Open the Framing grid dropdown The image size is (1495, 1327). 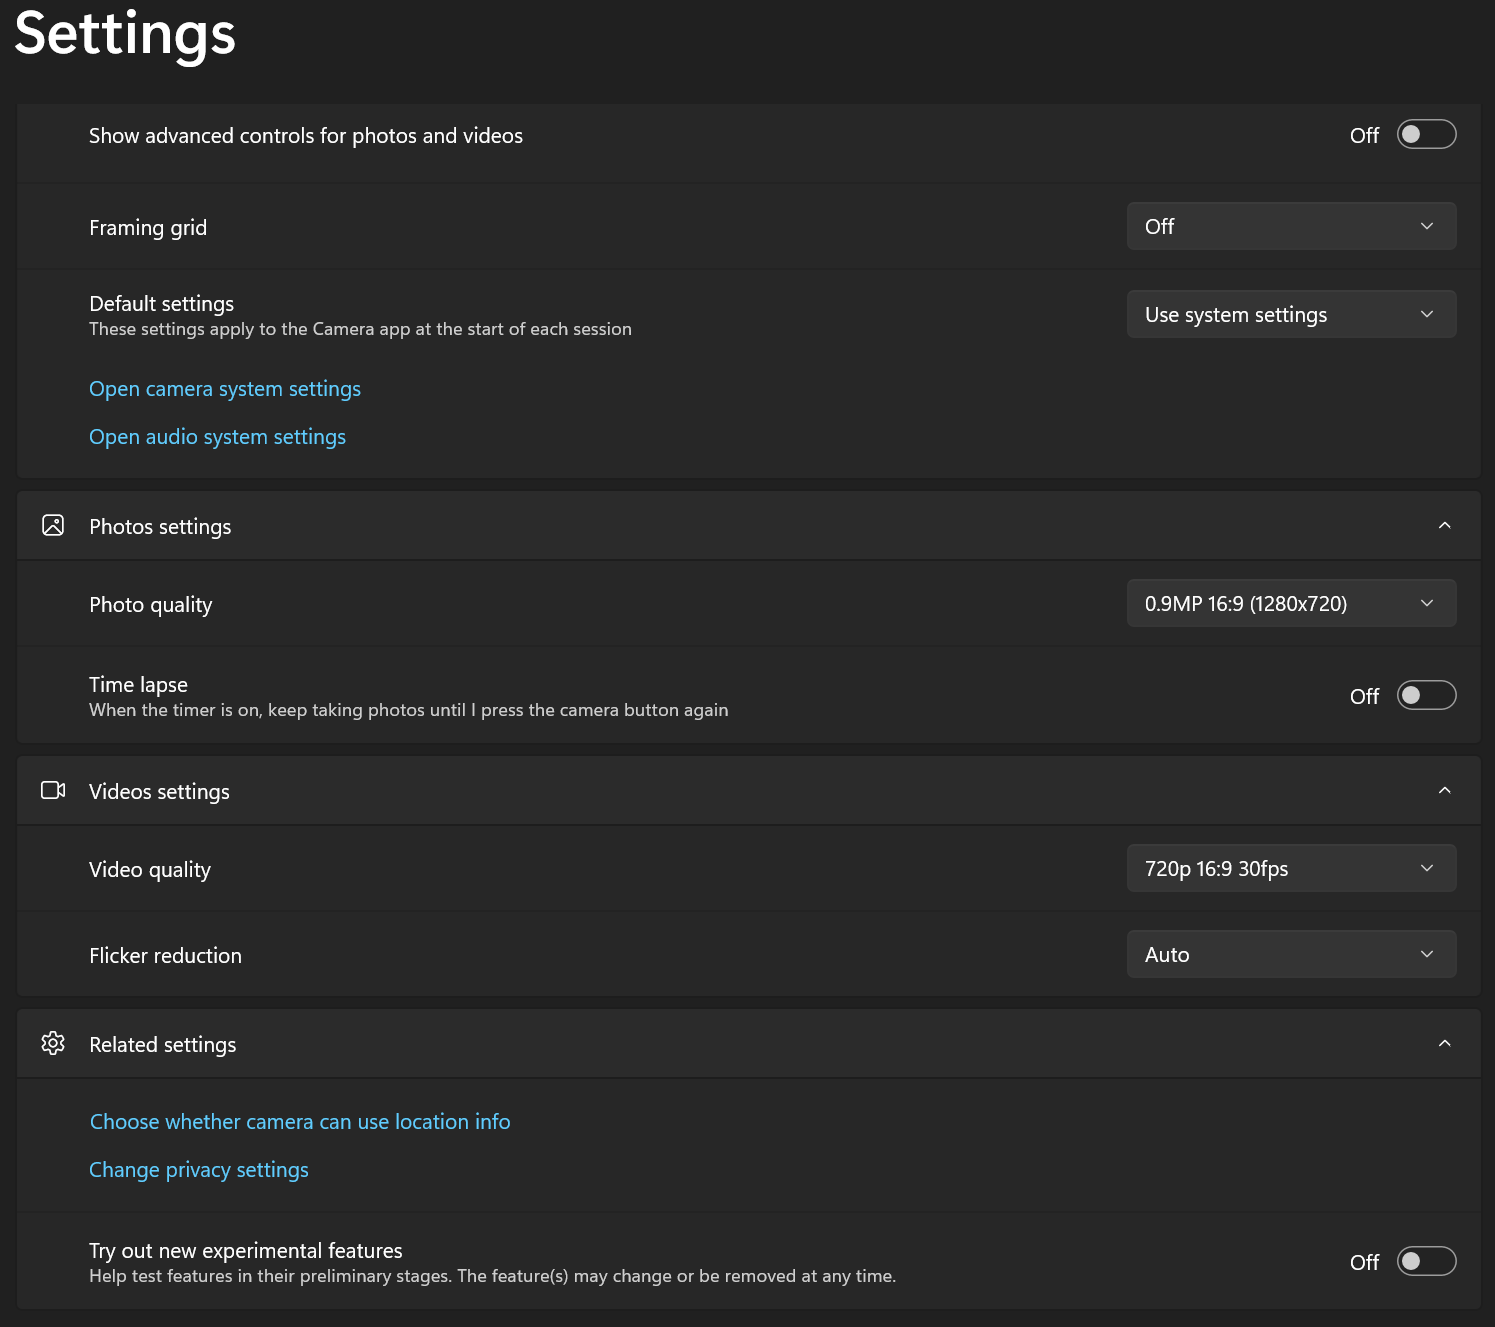[1290, 227]
